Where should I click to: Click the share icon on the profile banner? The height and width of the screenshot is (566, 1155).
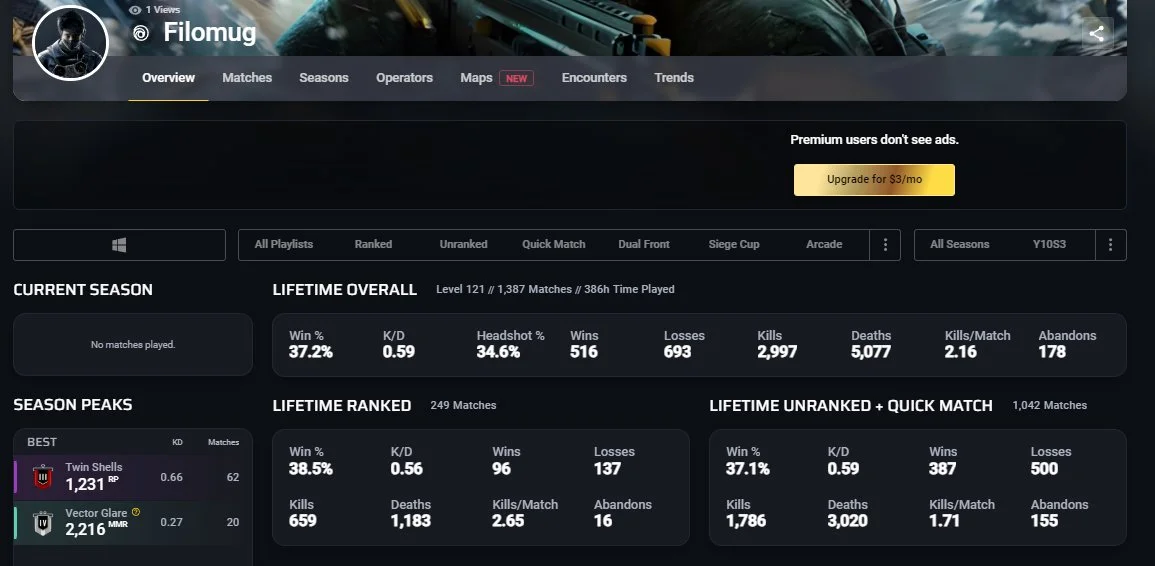click(1097, 33)
